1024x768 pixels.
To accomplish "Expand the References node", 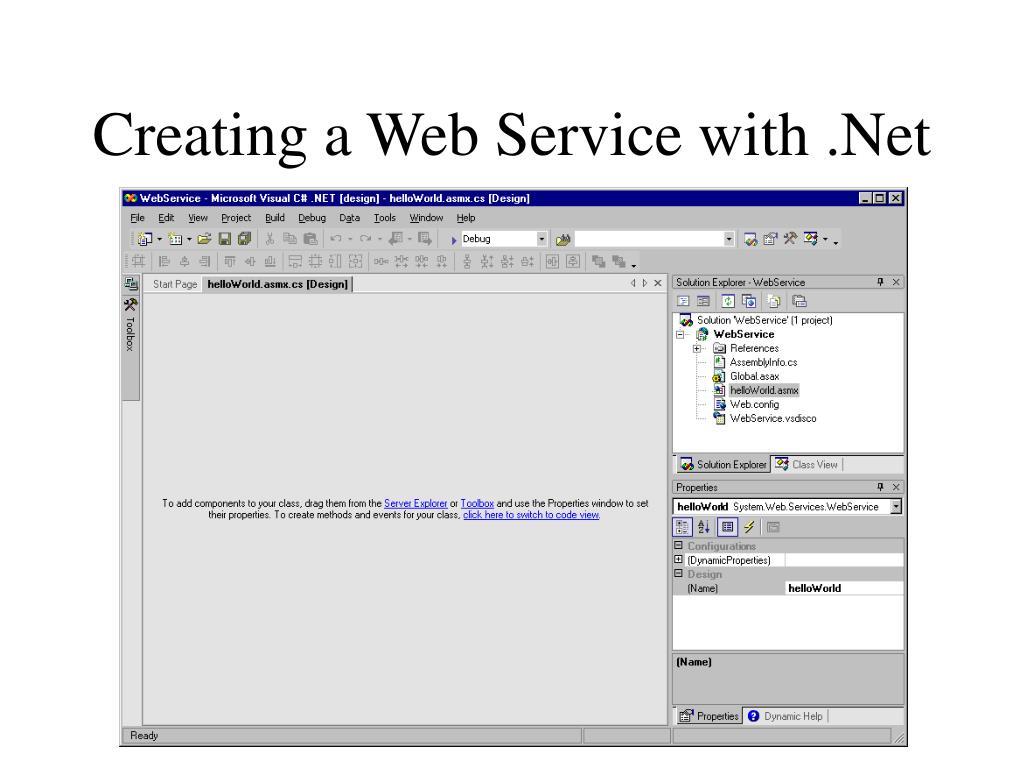I will (697, 349).
